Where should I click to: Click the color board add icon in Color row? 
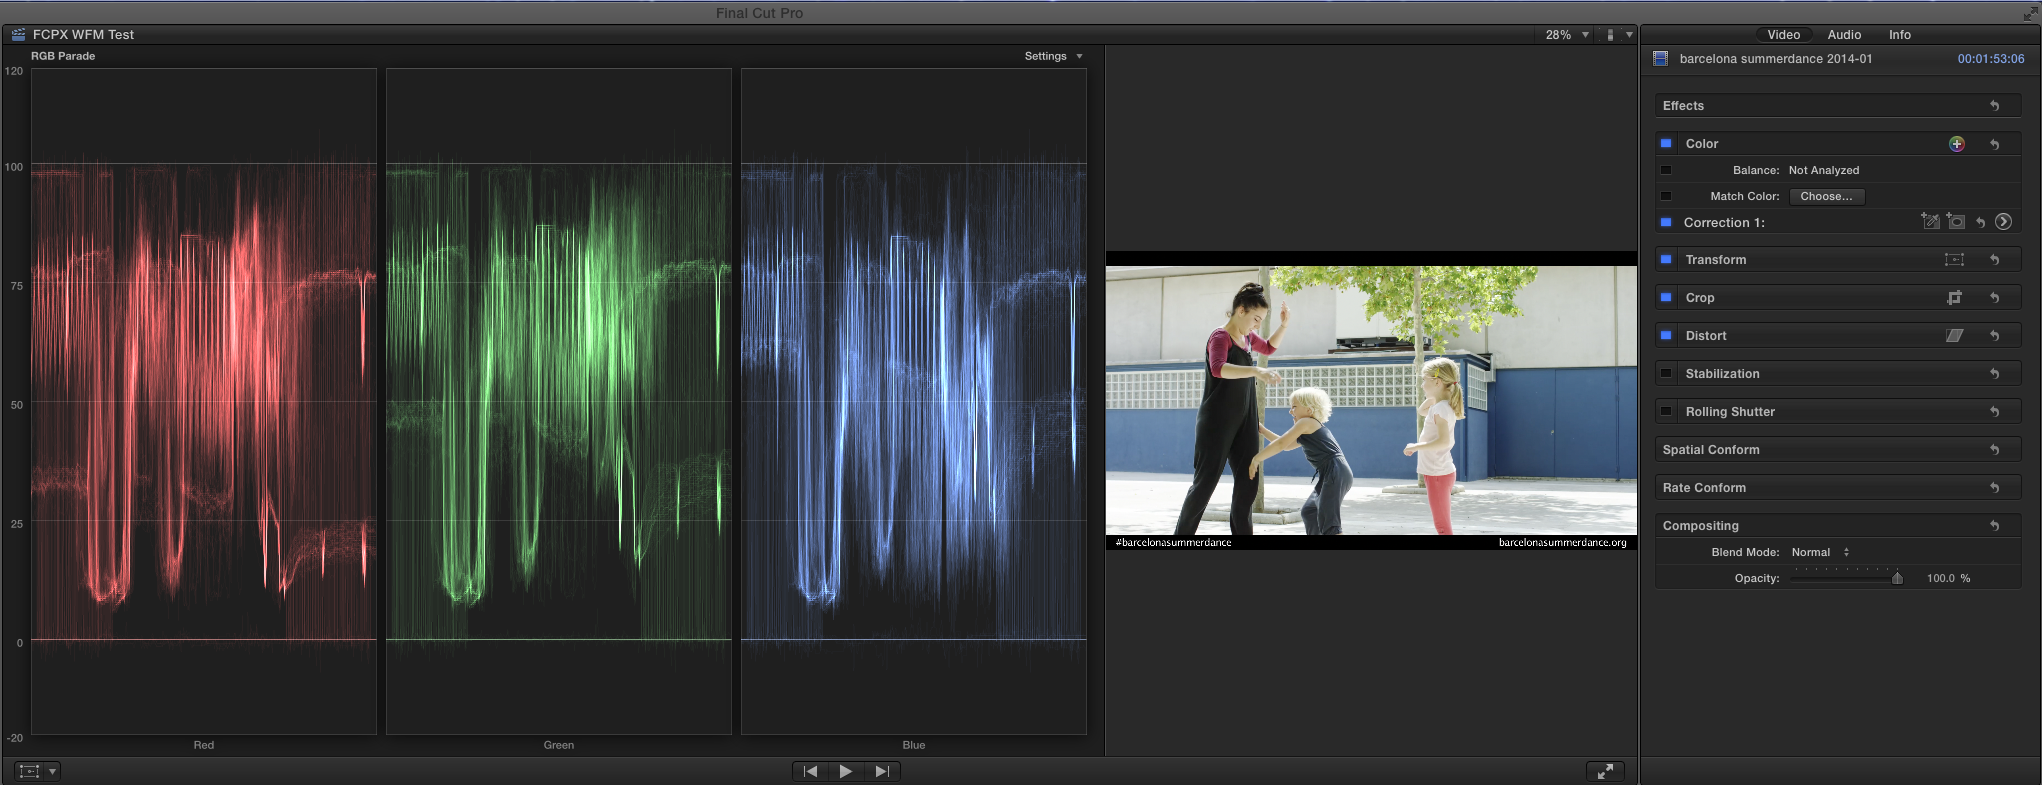[1957, 144]
